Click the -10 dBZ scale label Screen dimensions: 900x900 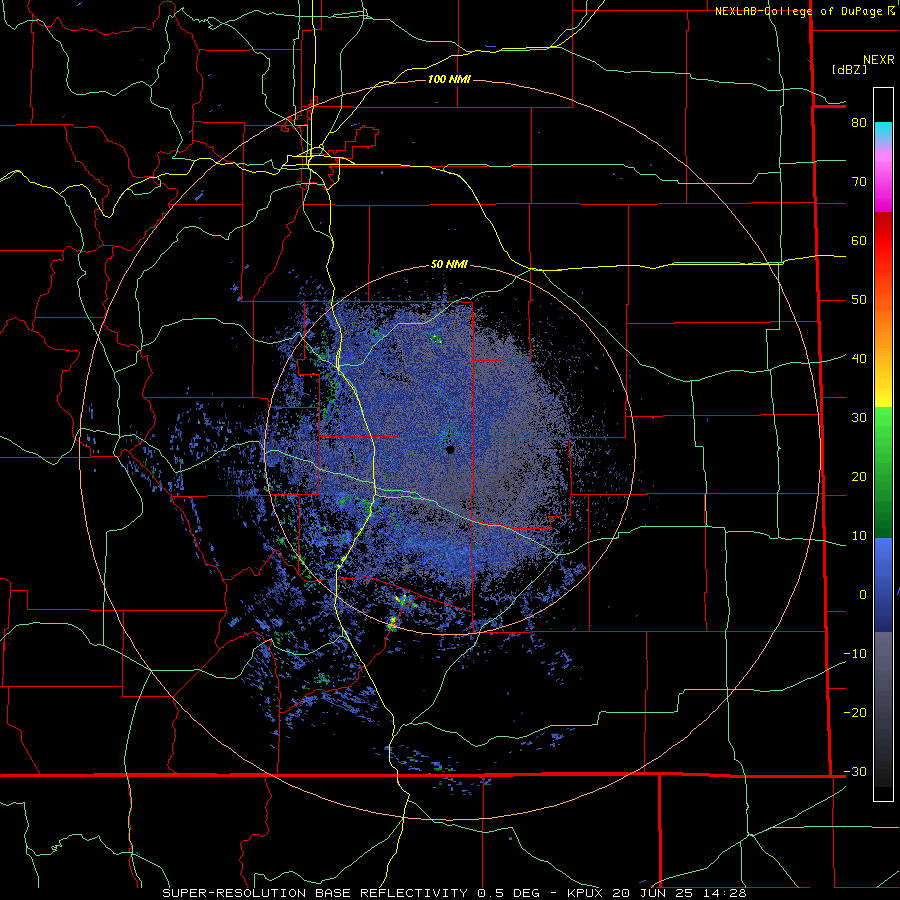[855, 654]
